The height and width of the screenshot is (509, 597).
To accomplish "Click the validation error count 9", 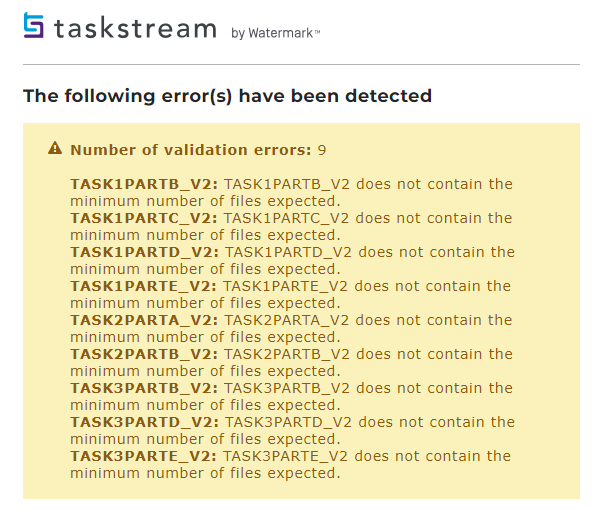I will [x=322, y=150].
